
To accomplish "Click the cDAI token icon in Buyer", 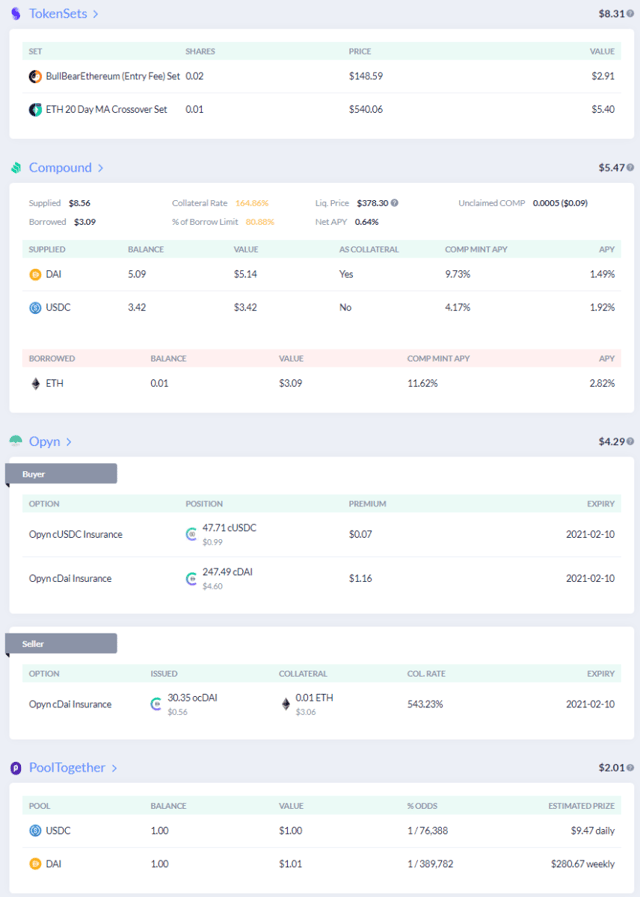I will (x=192, y=579).
